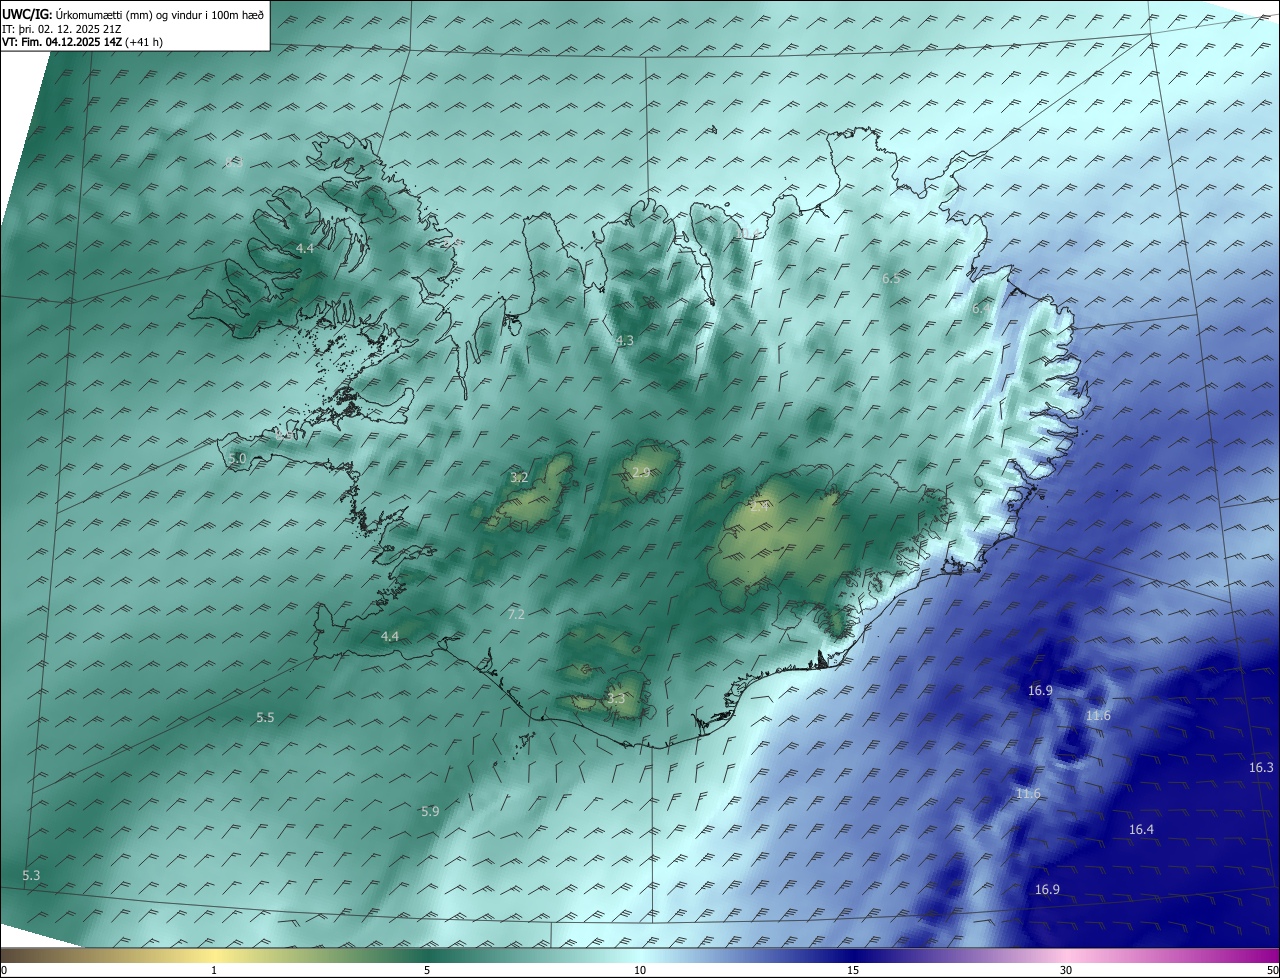
Task: Click the 6.4 value near the east coast
Action: pos(982,310)
